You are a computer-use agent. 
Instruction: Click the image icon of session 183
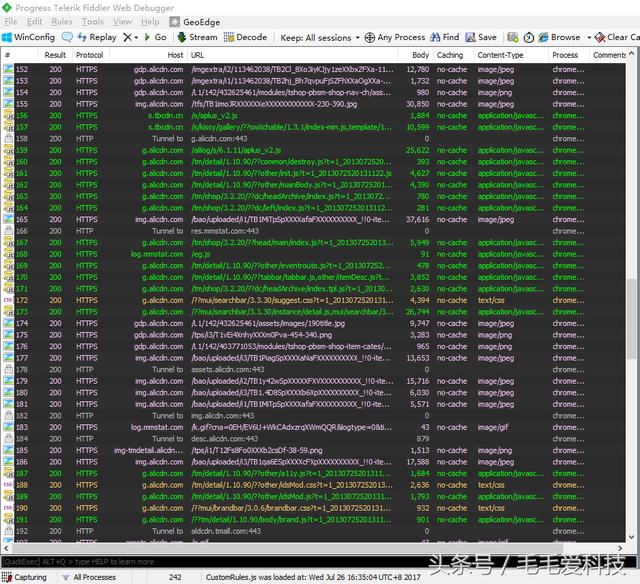click(8, 427)
